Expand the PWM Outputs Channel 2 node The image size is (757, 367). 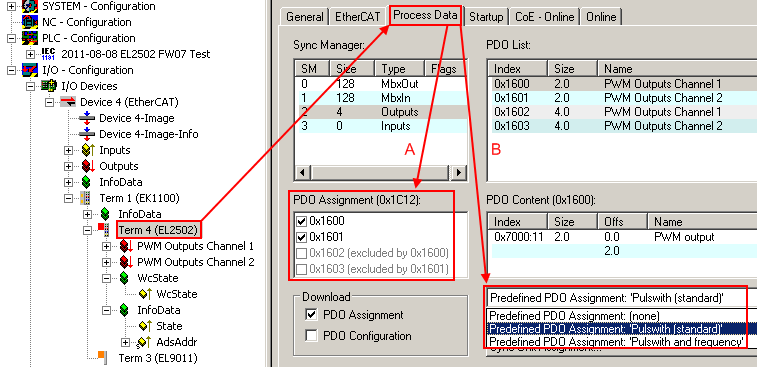point(106,262)
